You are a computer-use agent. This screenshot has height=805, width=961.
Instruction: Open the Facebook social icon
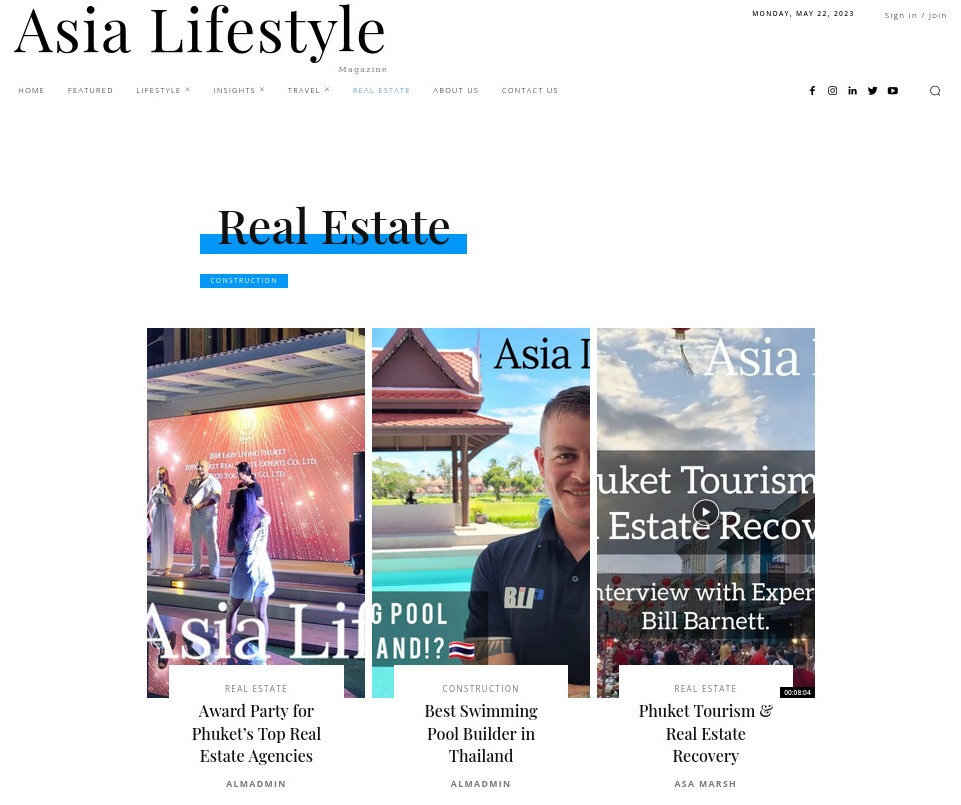point(812,91)
